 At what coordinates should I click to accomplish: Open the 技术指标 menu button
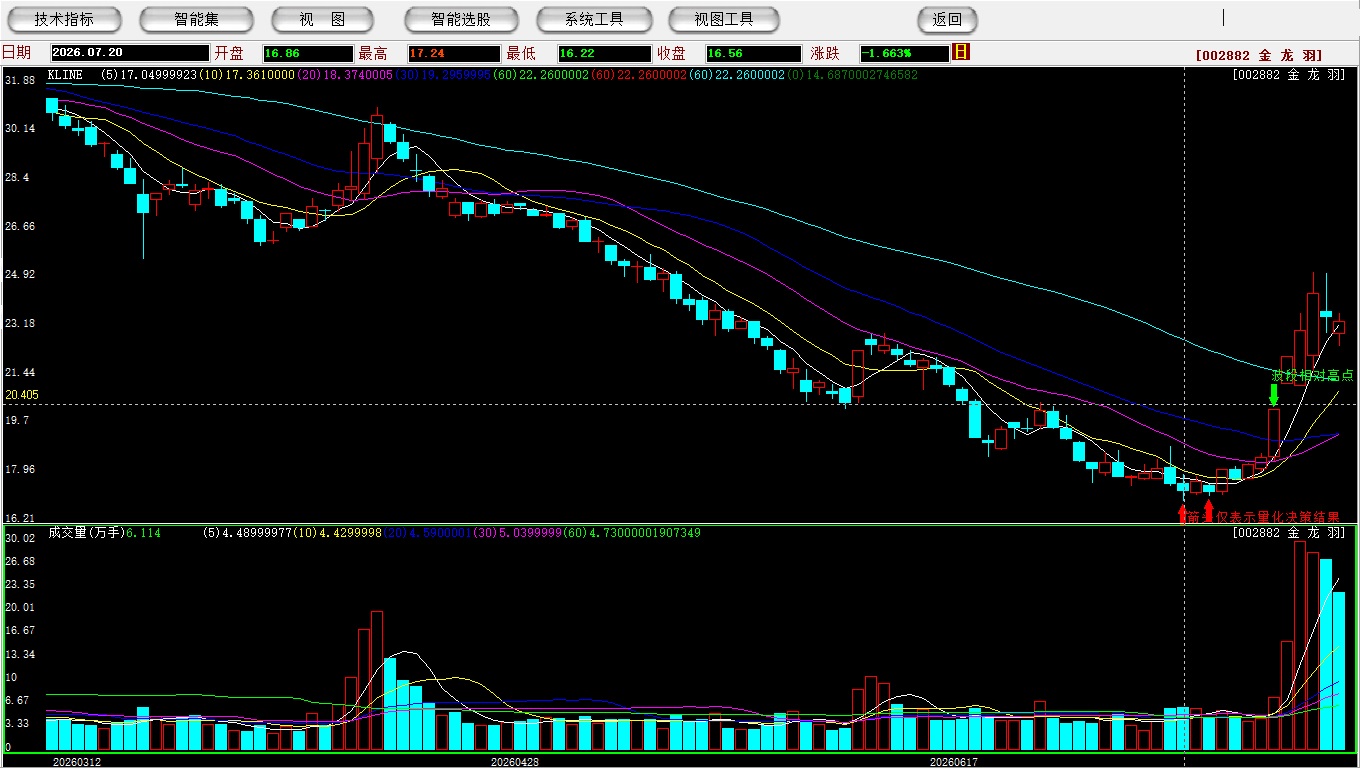[64, 19]
